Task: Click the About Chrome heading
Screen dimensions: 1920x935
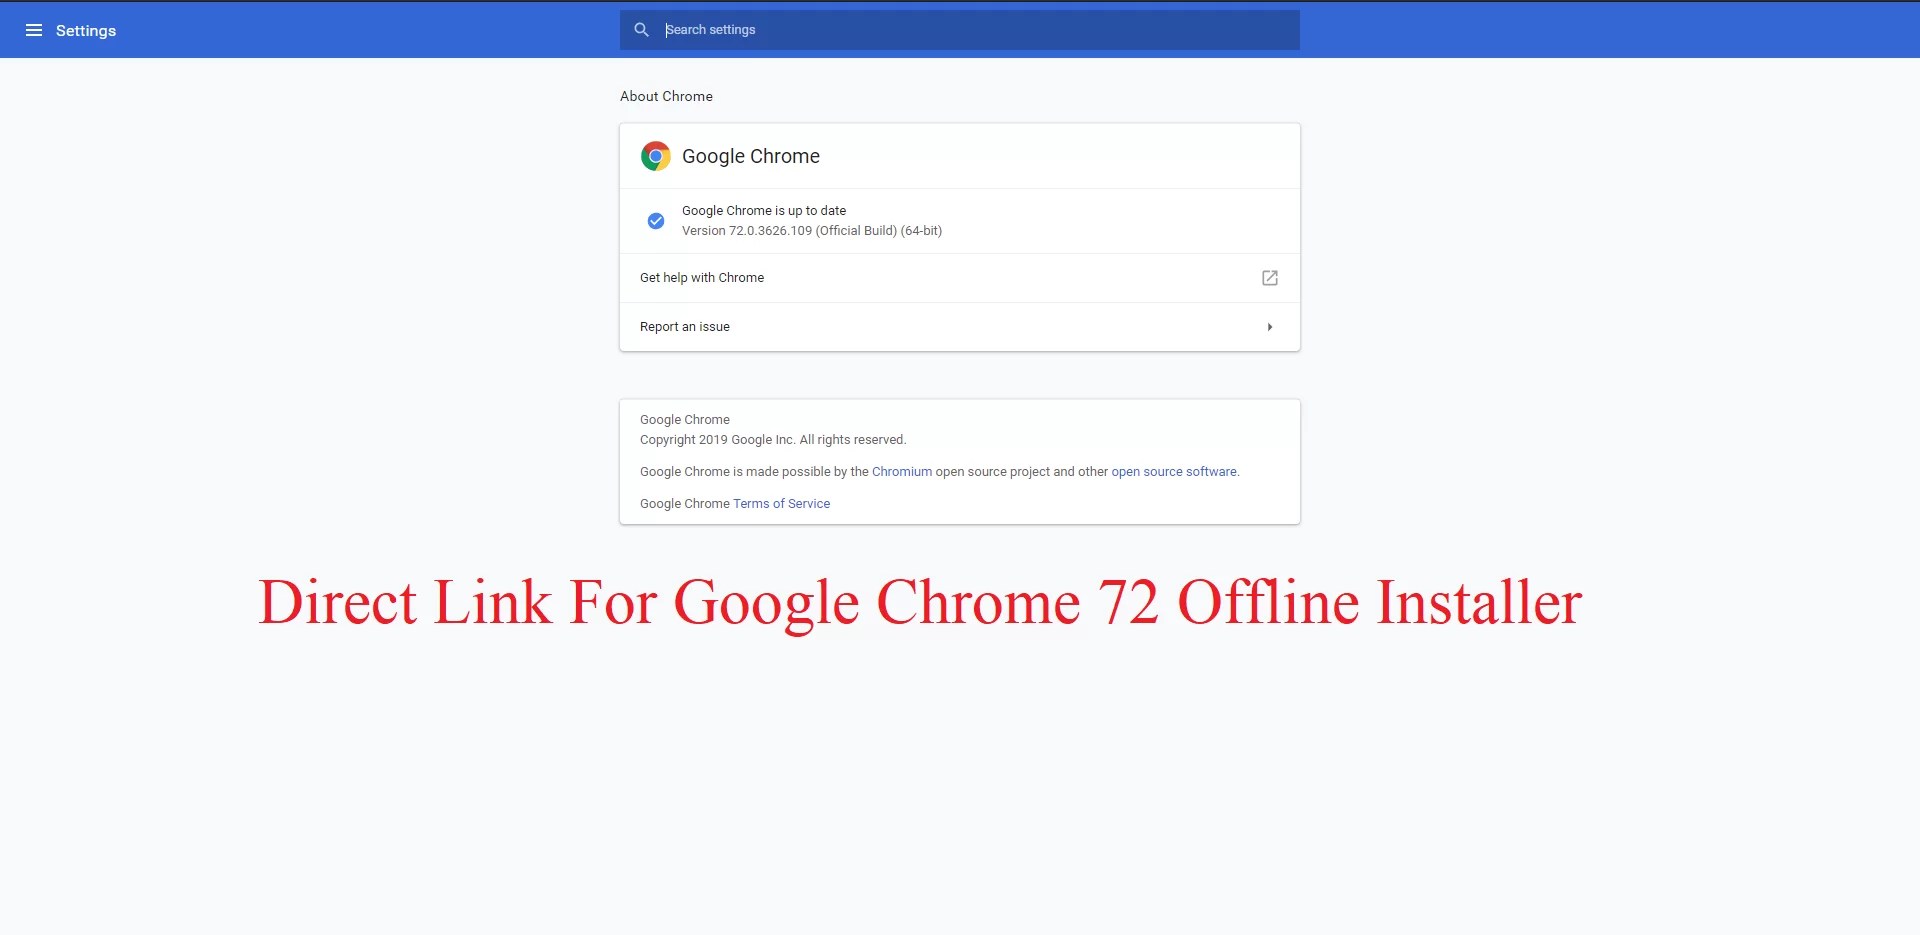Action: point(666,96)
